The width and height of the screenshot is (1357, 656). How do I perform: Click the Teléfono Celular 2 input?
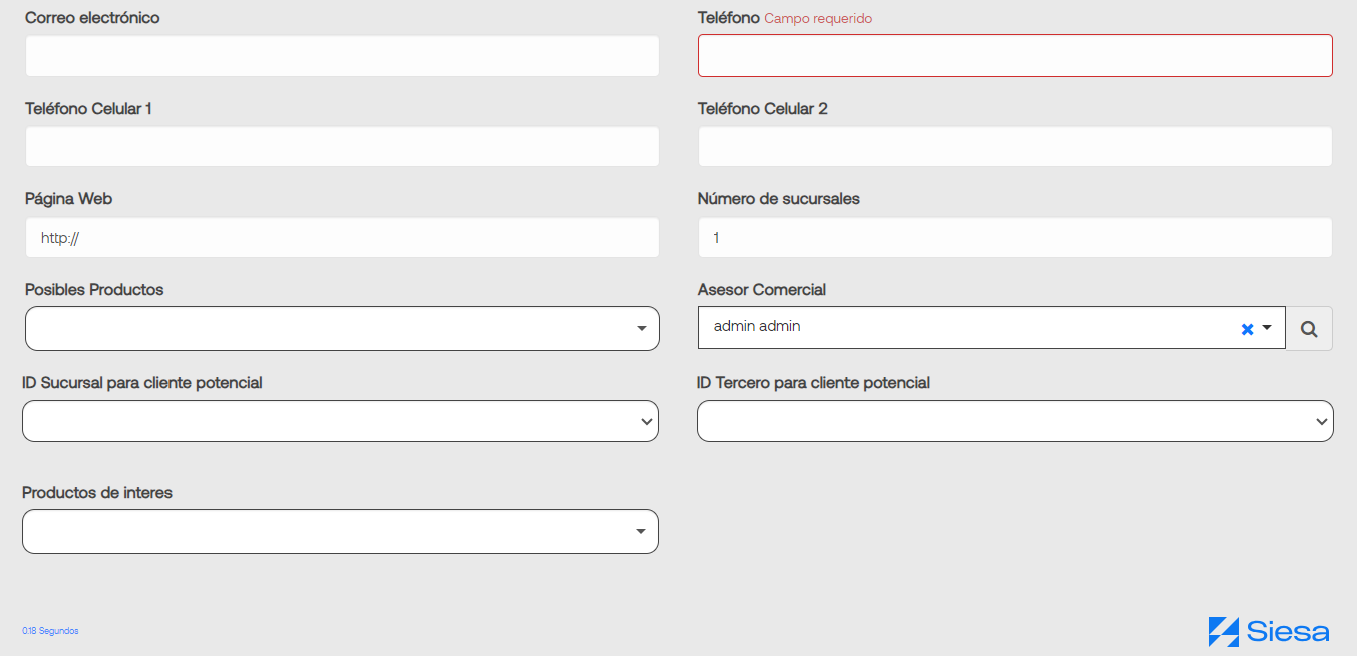1015,146
